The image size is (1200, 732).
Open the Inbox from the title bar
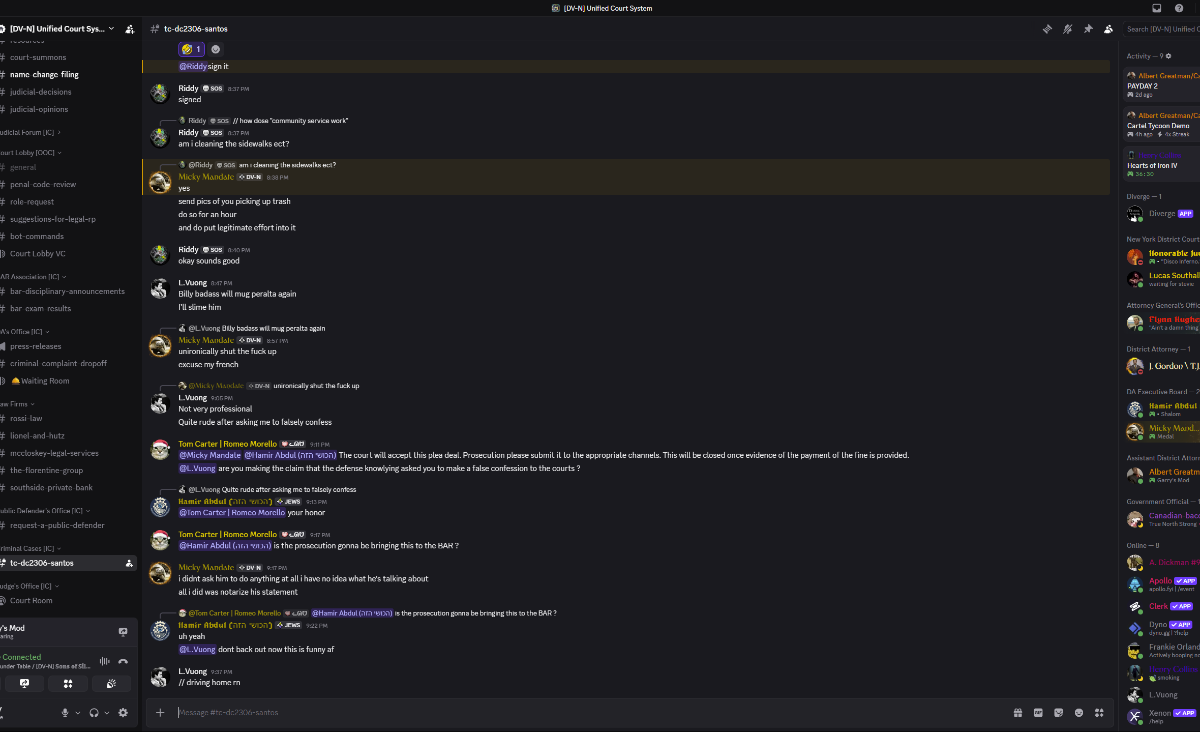1157,8
